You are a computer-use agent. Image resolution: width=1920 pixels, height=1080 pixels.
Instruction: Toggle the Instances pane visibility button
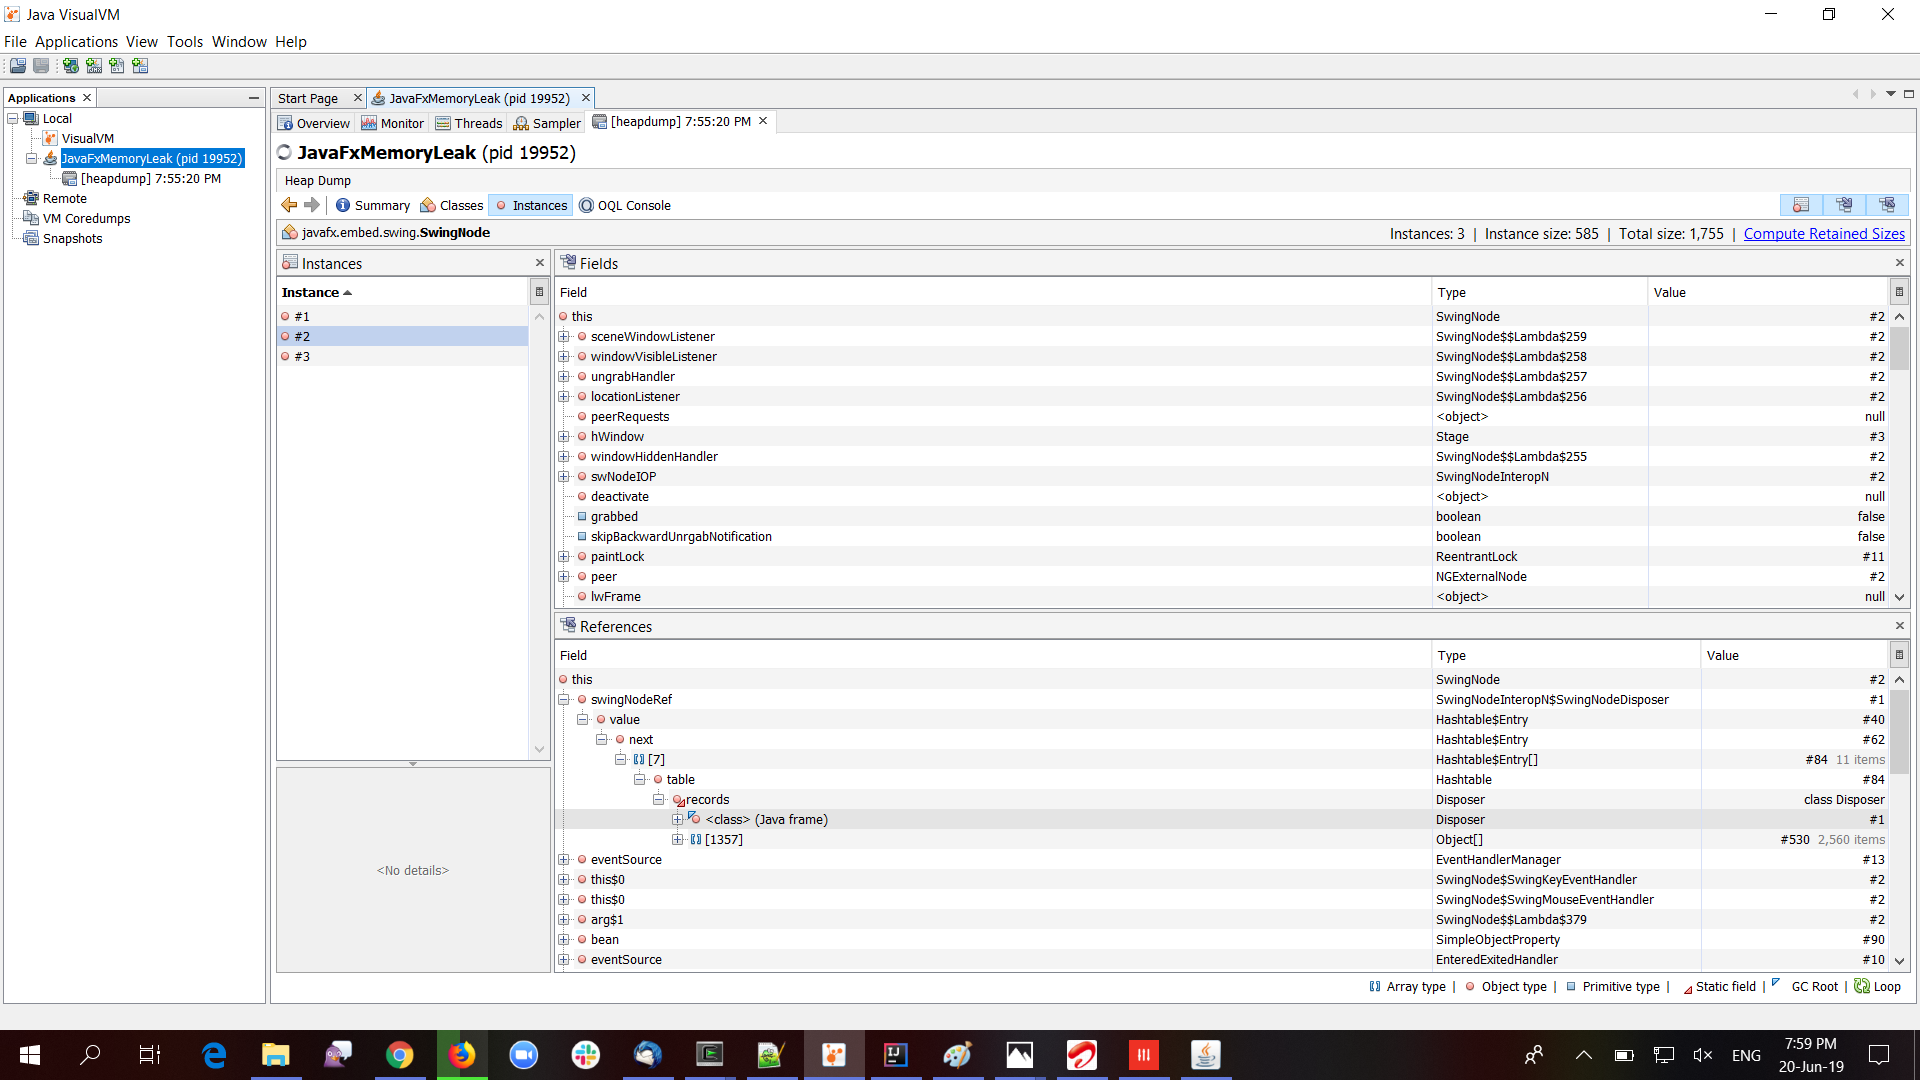point(1801,205)
